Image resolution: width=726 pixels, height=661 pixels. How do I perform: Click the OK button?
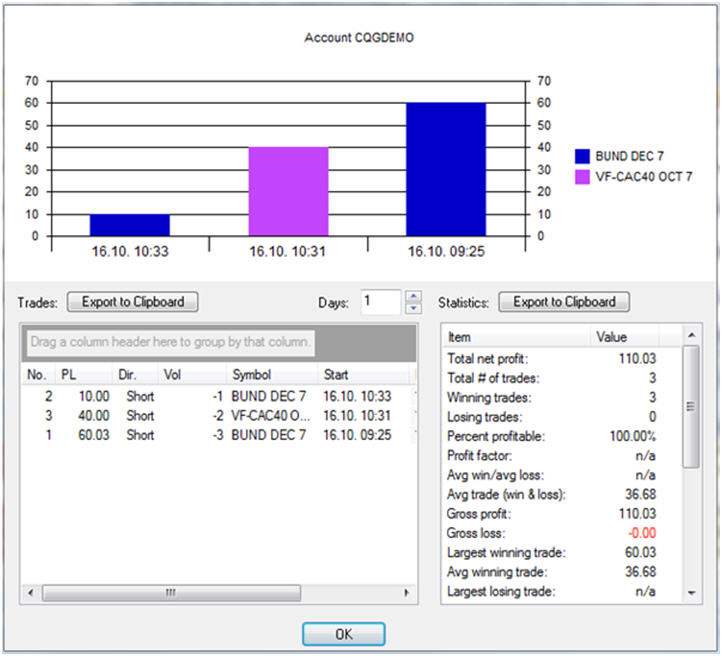(x=343, y=634)
